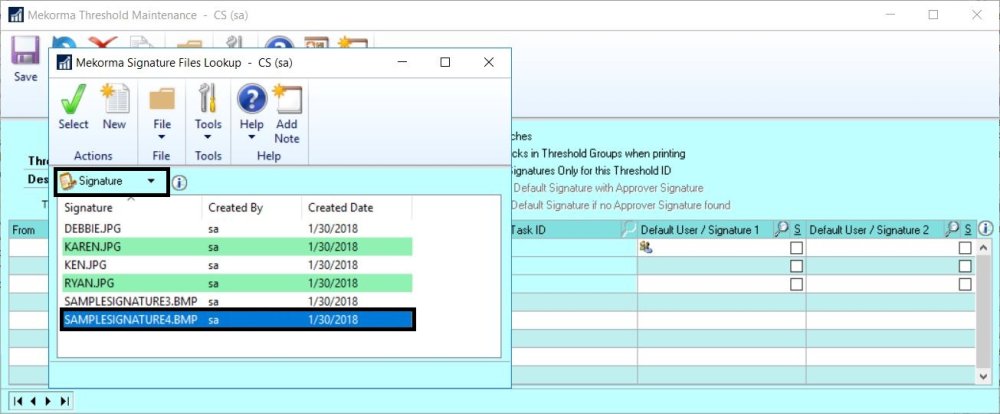
Task: Check first row Signature 1 S checkbox
Action: pos(796,248)
